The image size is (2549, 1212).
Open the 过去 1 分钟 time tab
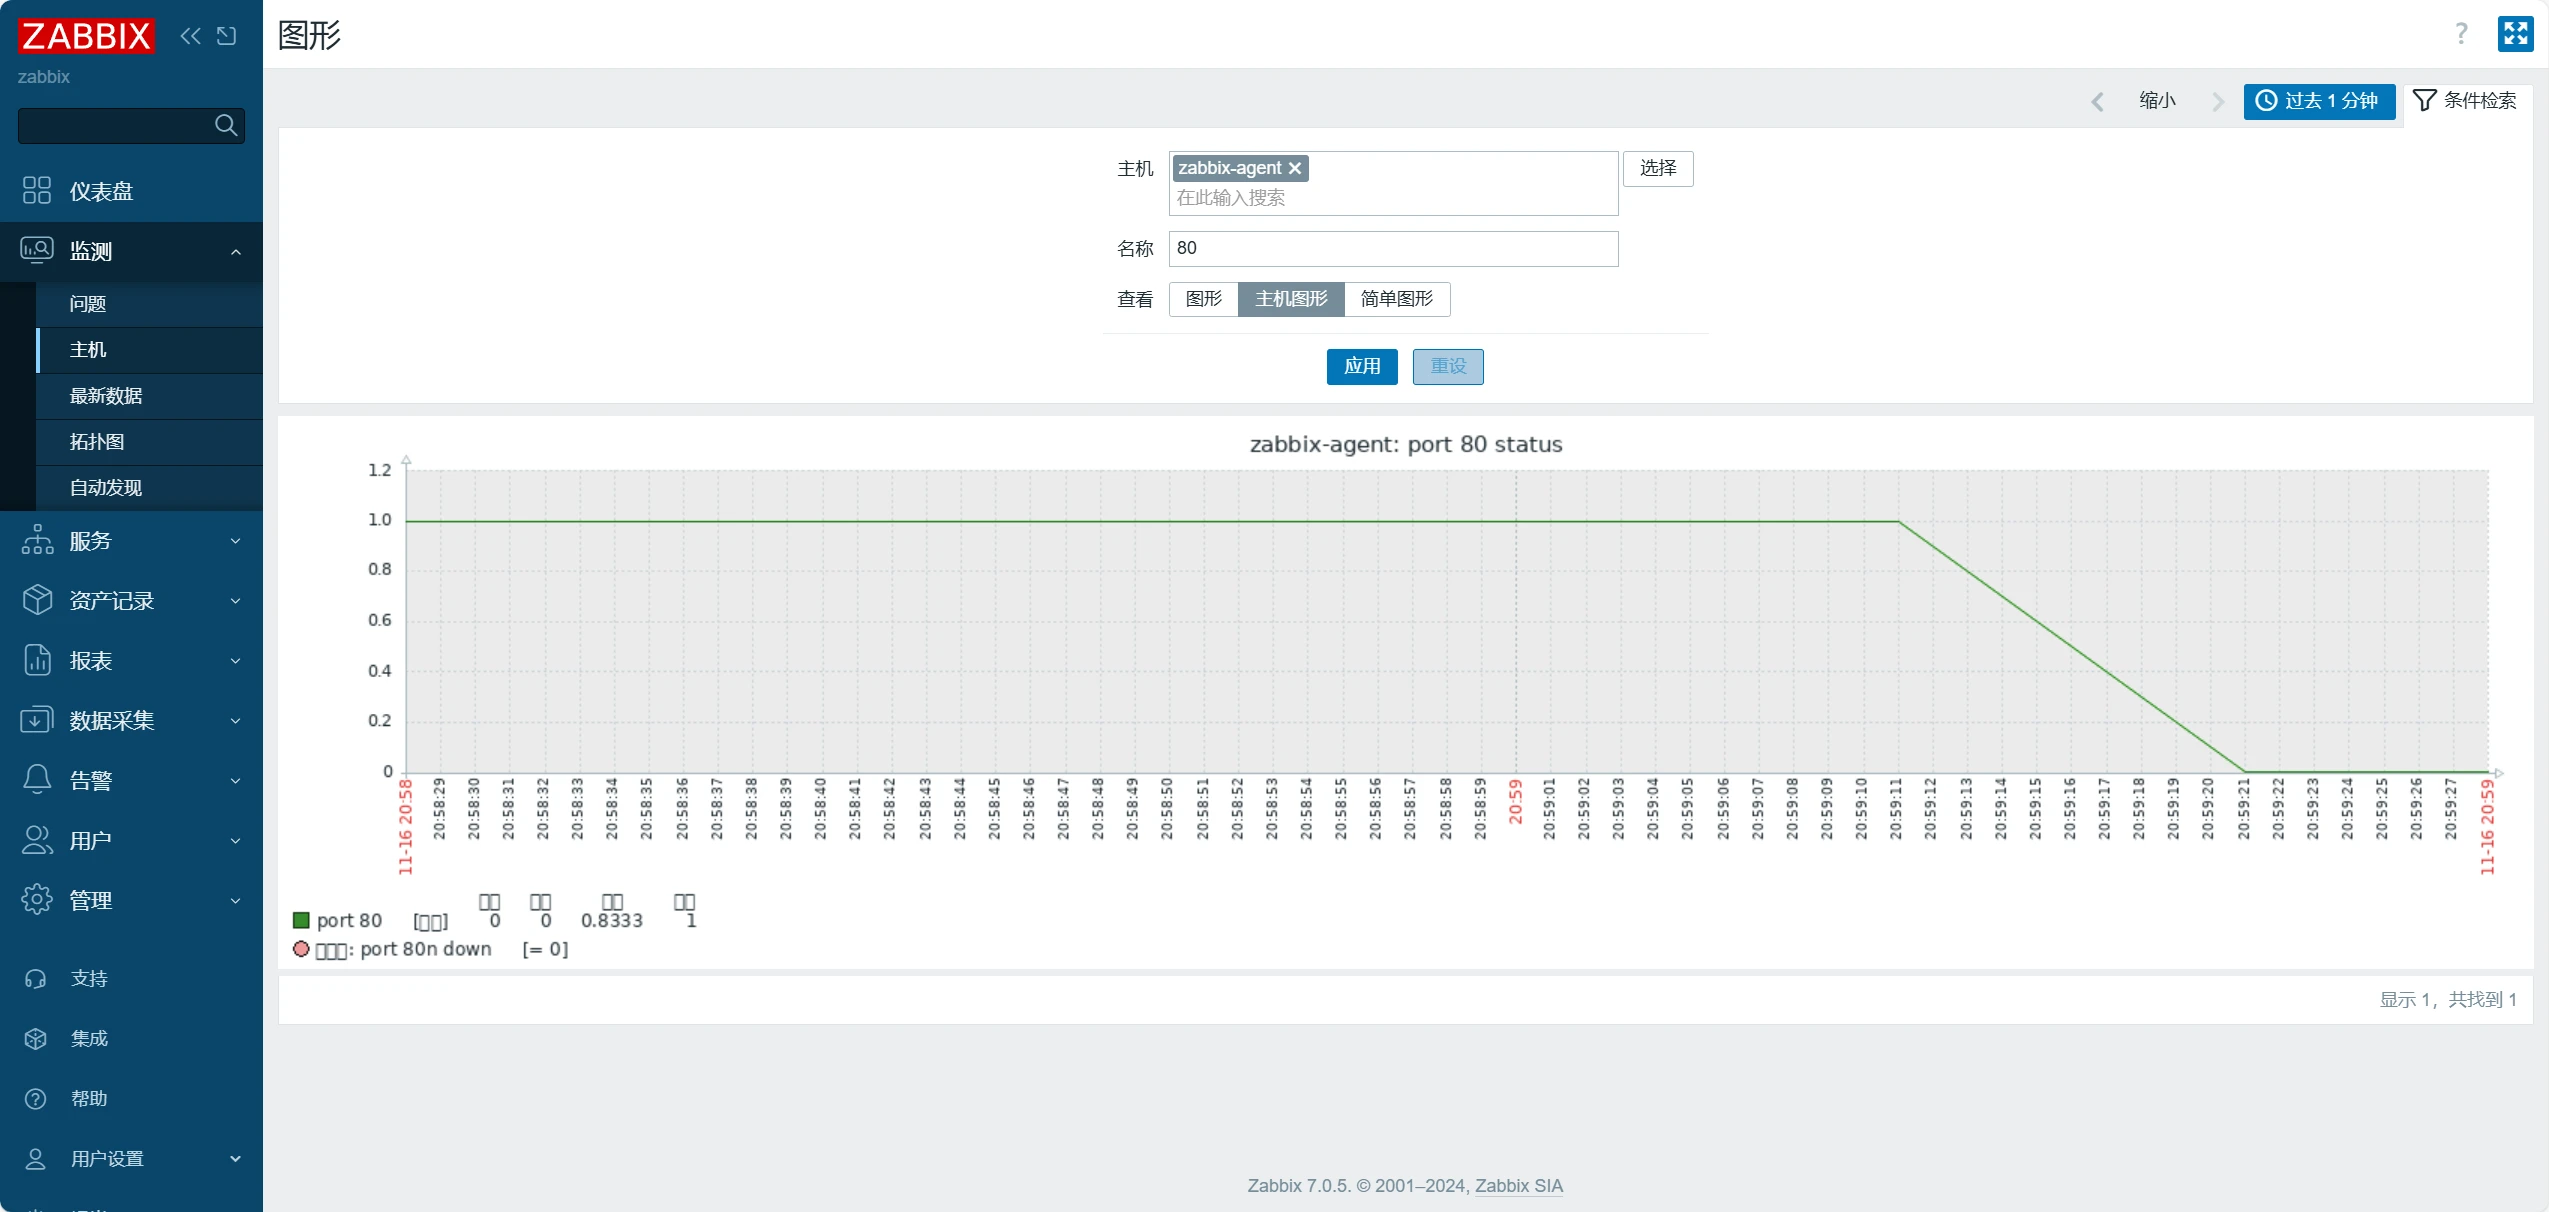[x=2318, y=101]
